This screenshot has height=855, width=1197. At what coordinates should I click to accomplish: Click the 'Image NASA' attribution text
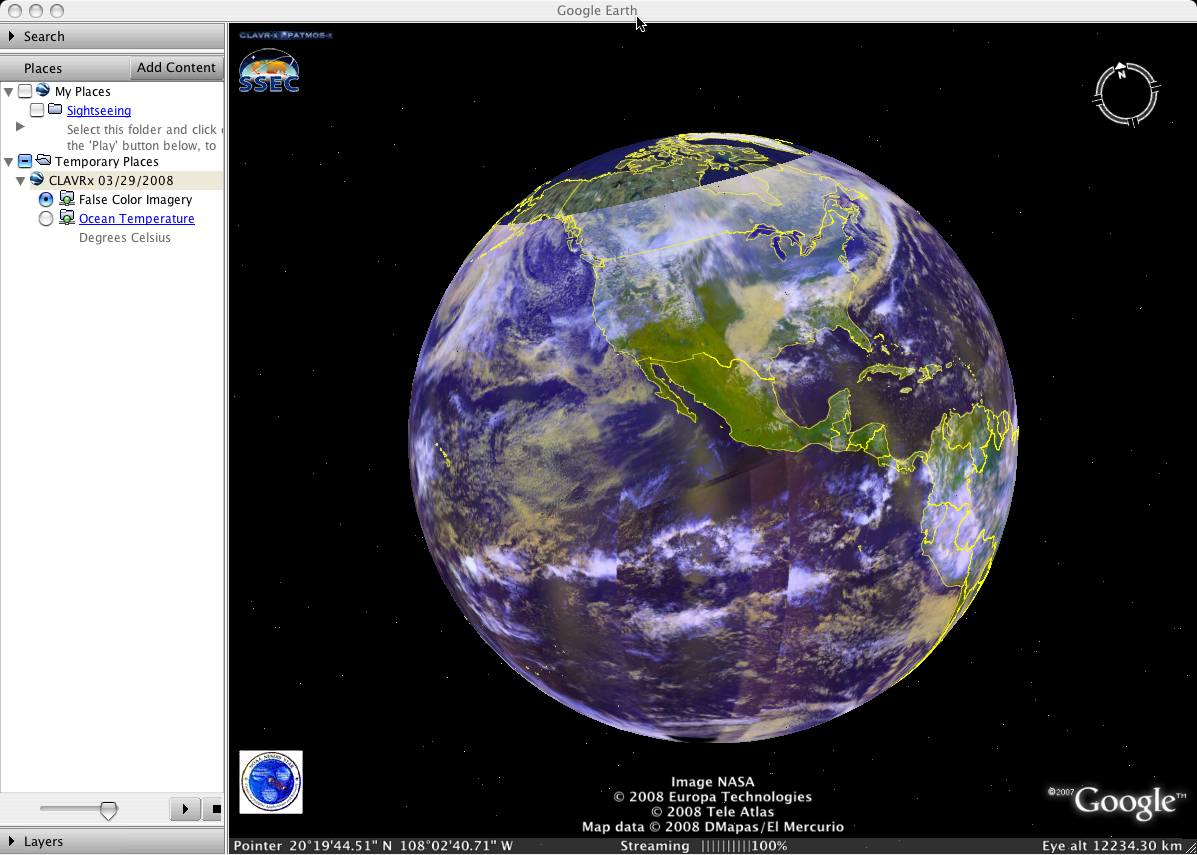coord(712,782)
